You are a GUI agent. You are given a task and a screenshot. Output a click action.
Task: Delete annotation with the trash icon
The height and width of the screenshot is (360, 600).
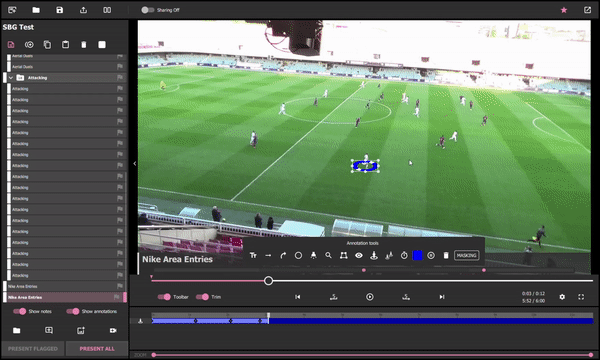pyautogui.click(x=446, y=255)
